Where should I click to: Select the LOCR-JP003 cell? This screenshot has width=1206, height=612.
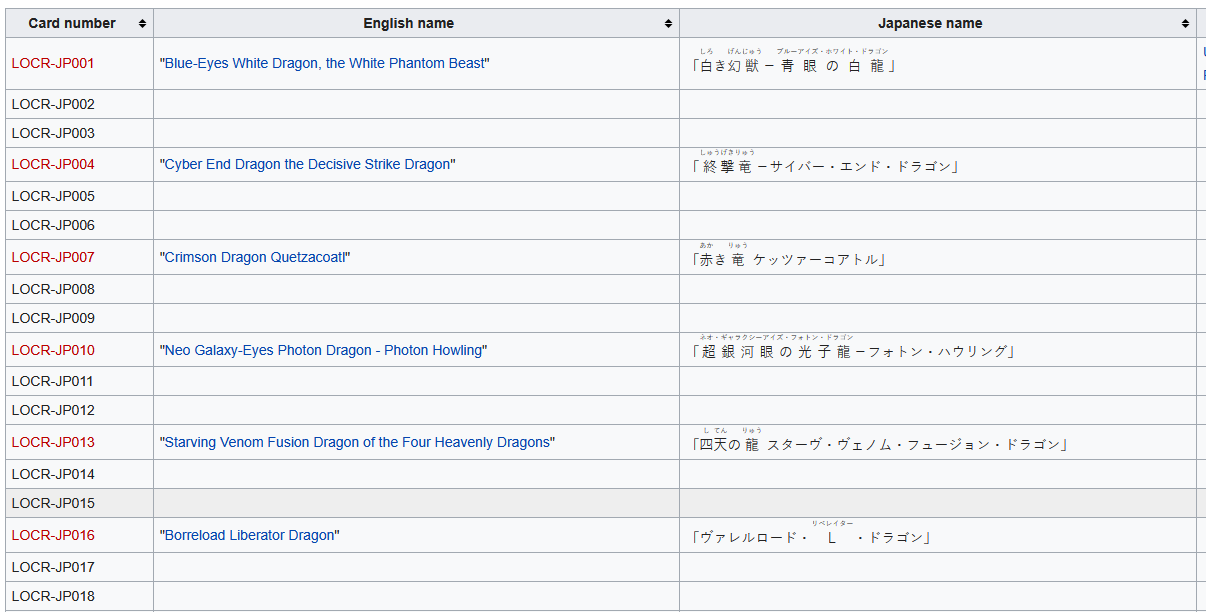[x=79, y=133]
